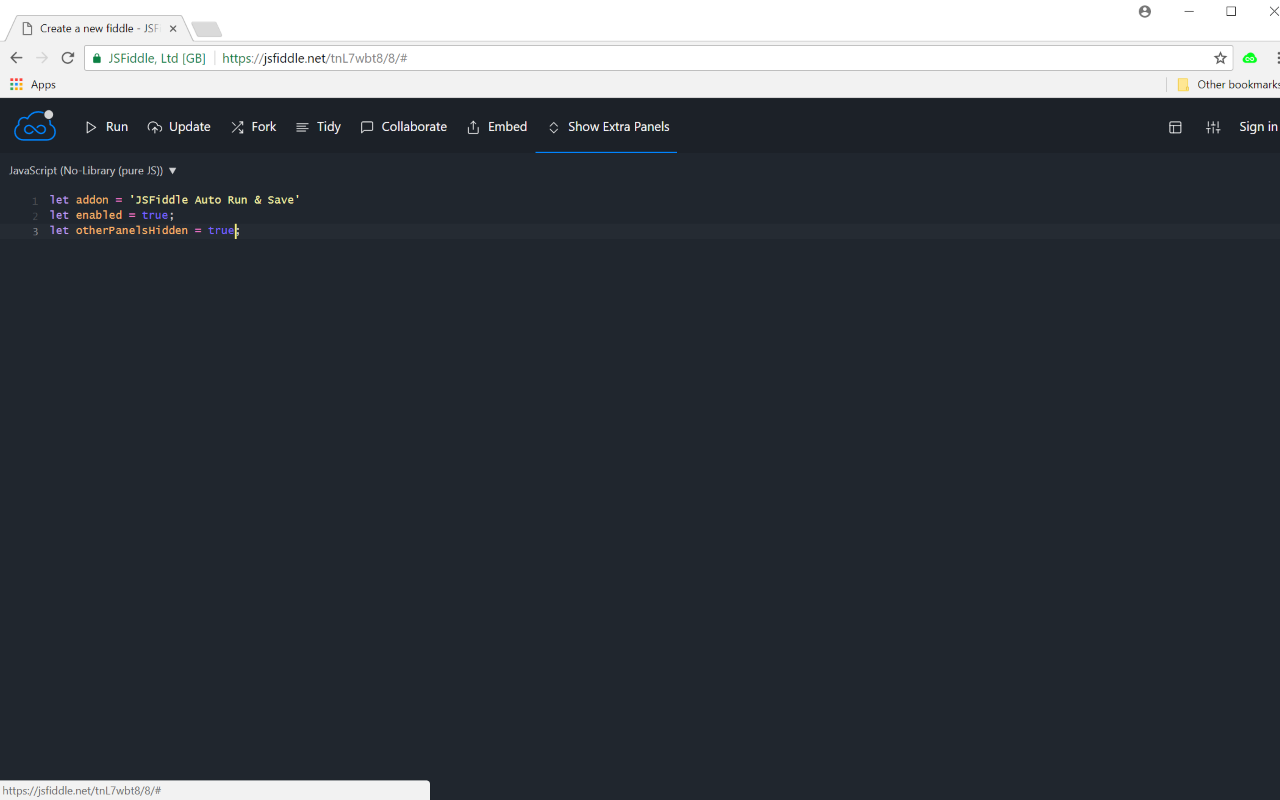The width and height of the screenshot is (1280, 800).
Task: Reload the current page
Action: tap(68, 58)
